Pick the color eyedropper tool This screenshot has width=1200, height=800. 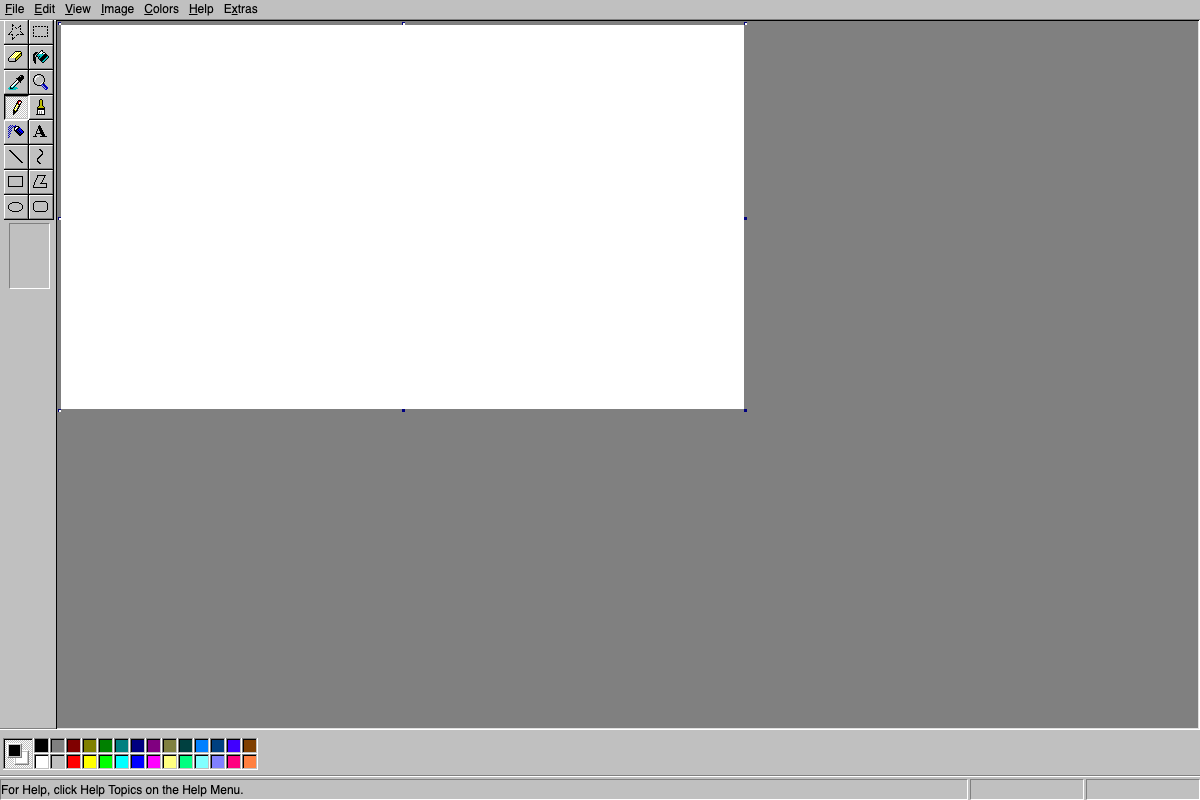(16, 81)
